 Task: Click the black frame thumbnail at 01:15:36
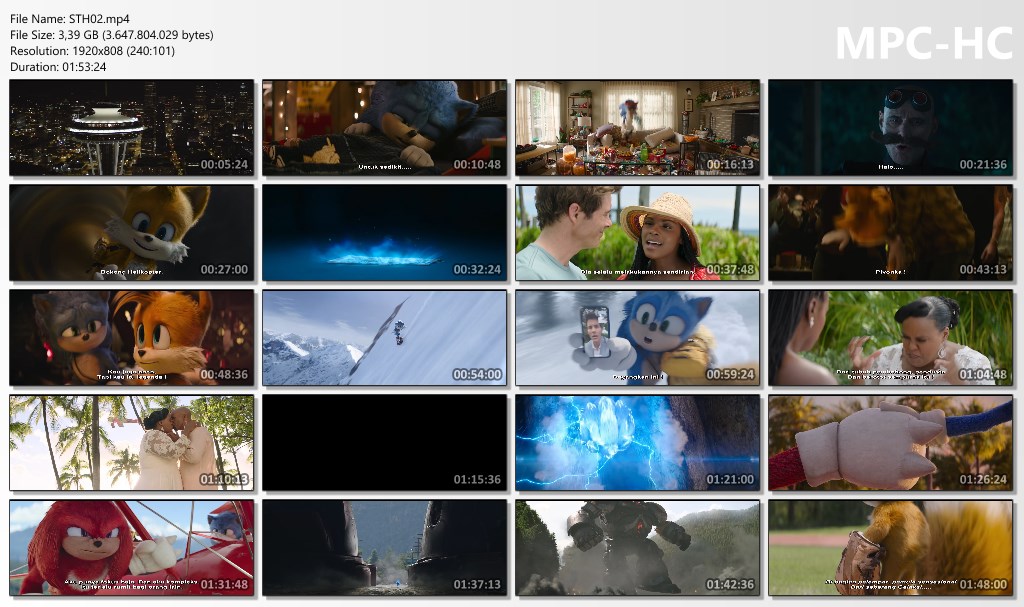tap(385, 443)
